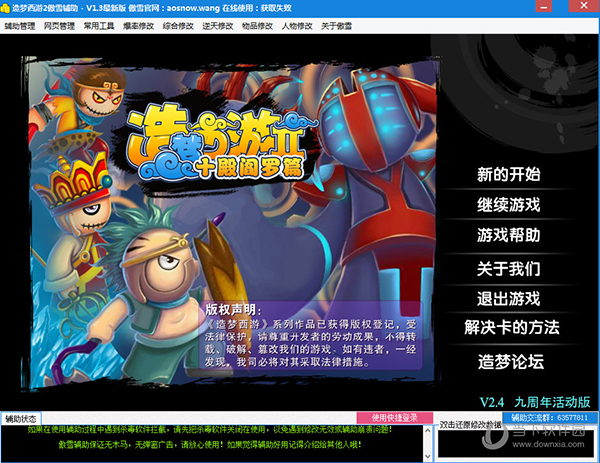Open the 逆天修改 menu
600x463 pixels.
click(218, 26)
